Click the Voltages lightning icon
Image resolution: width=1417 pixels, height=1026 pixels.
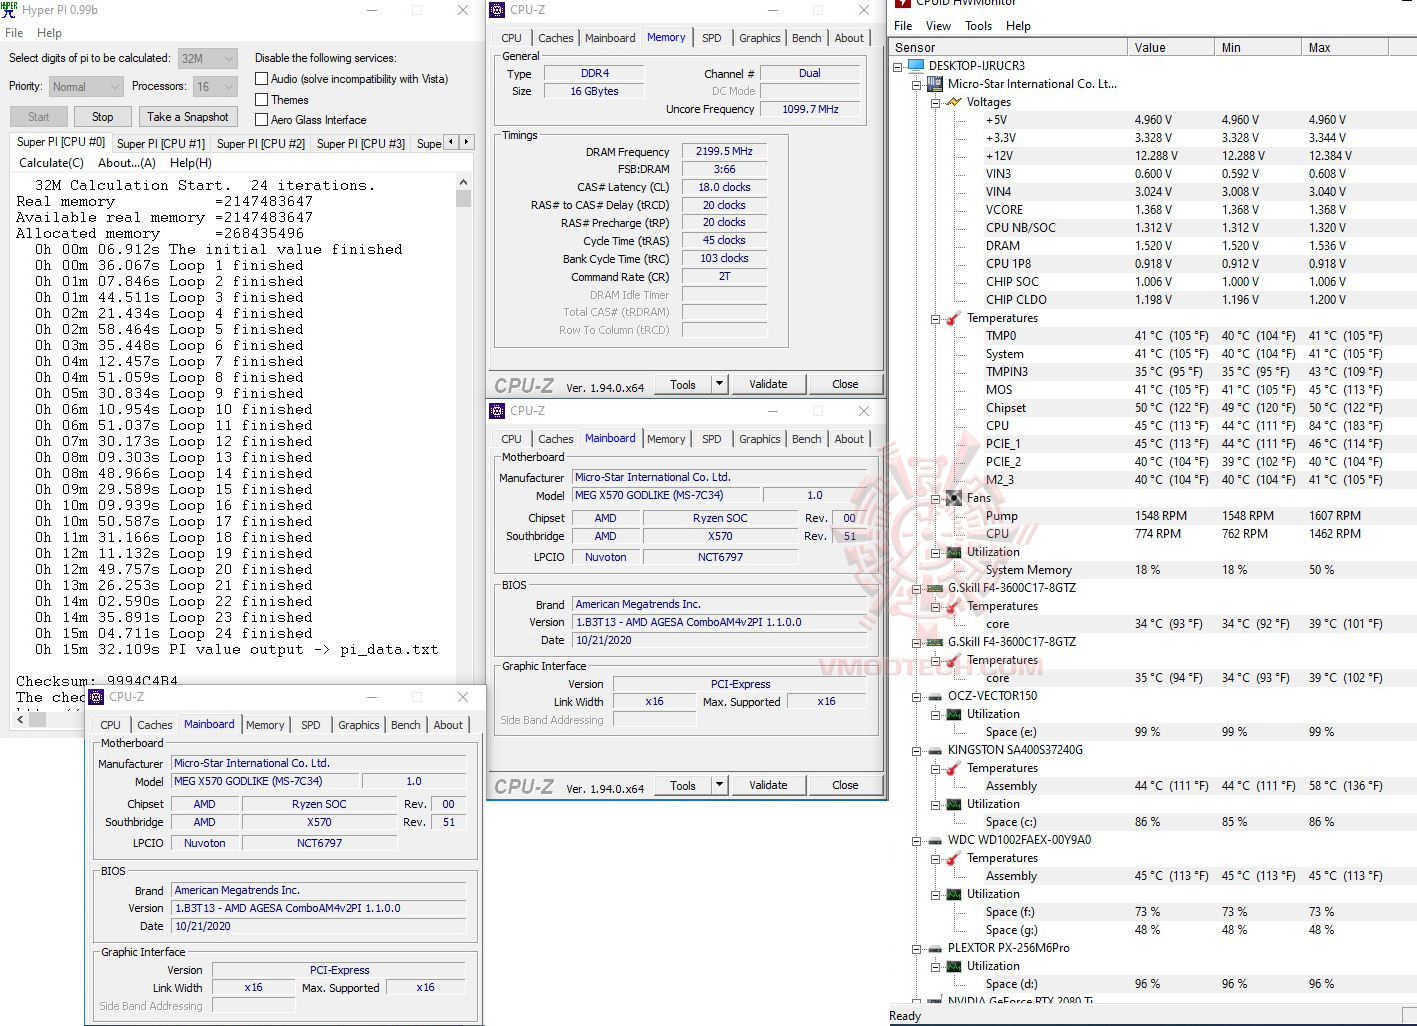click(x=953, y=102)
